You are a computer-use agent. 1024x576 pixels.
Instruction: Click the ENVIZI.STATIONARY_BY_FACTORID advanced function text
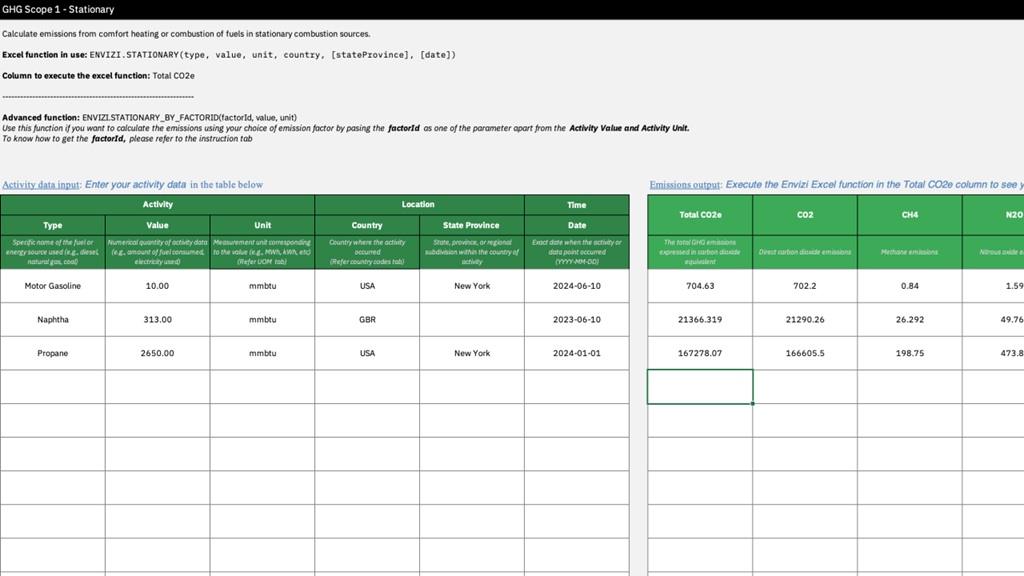pos(189,118)
